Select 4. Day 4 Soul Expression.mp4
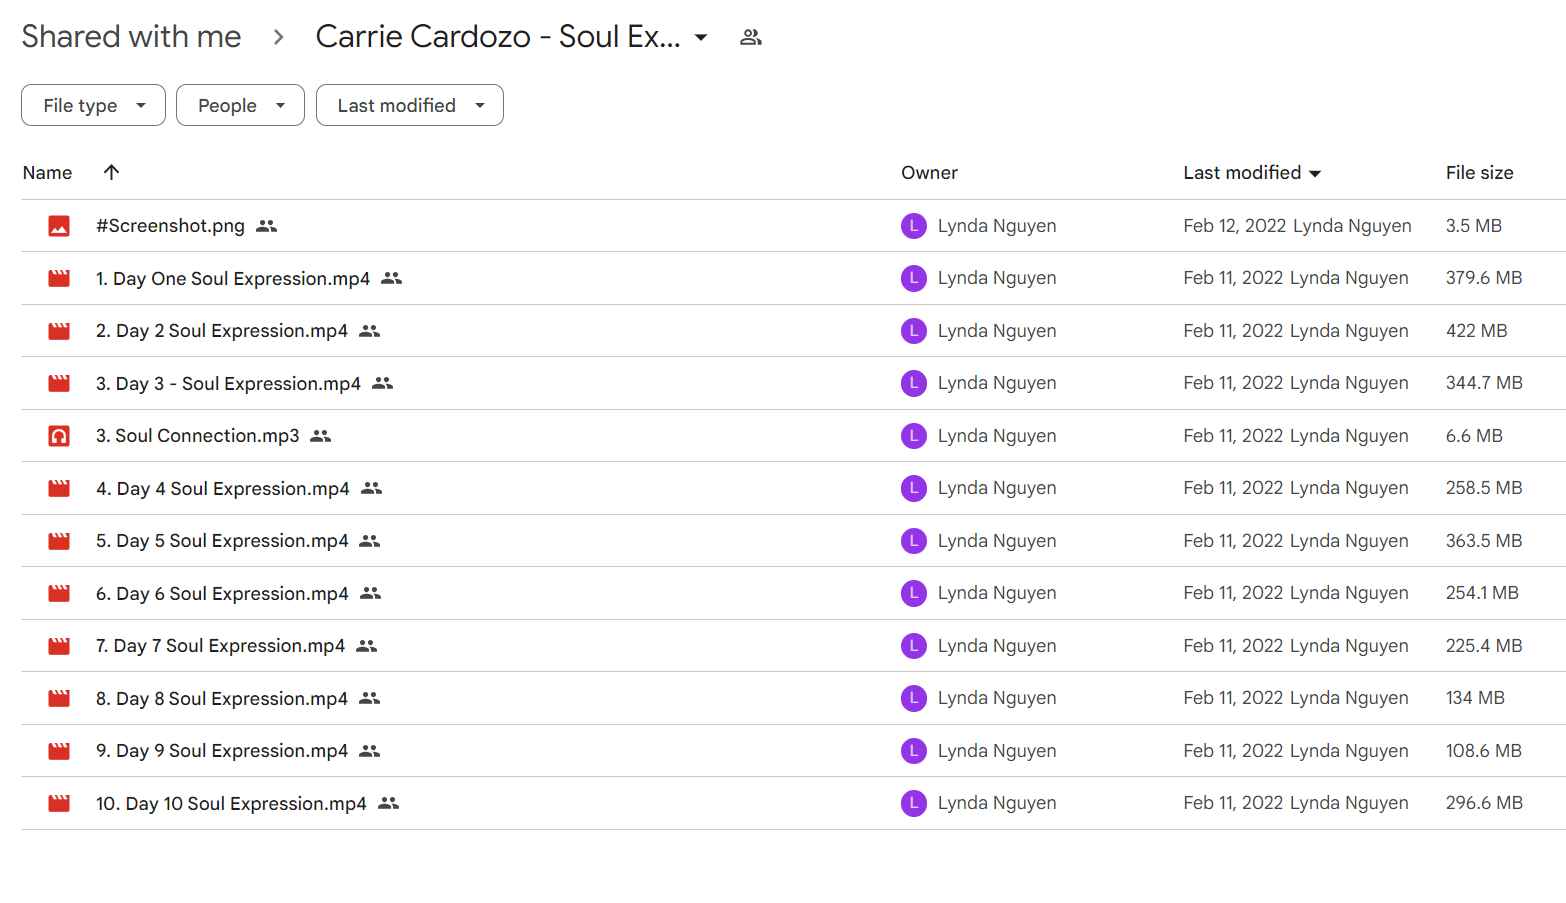Image resolution: width=1566 pixels, height=903 pixels. pyautogui.click(x=222, y=488)
